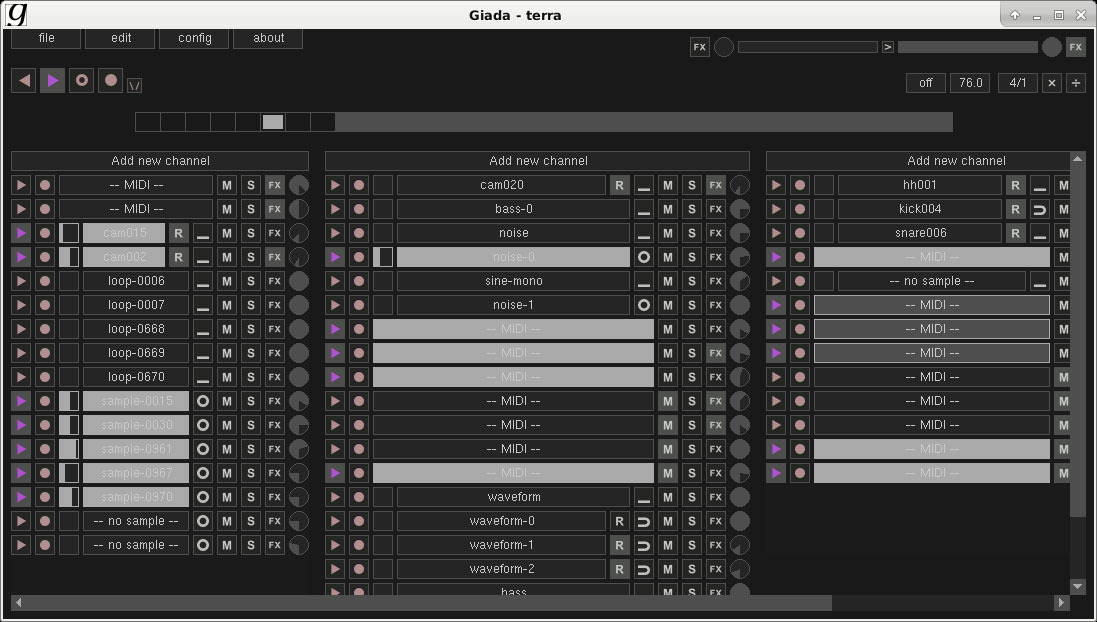The height and width of the screenshot is (622, 1097).
Task: Open FX for the cam020 channel
Action: (x=716, y=185)
